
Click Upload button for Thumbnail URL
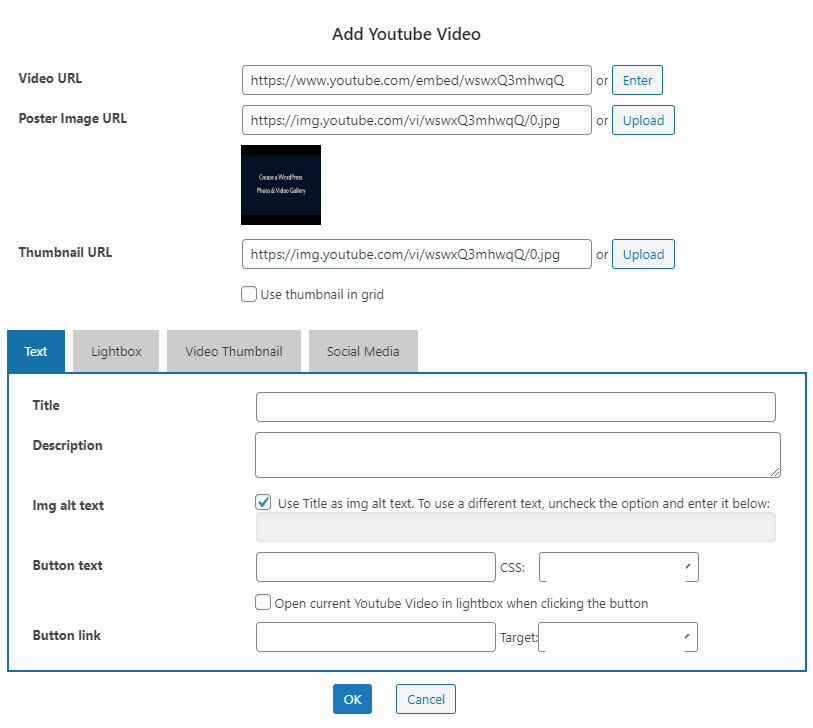643,254
